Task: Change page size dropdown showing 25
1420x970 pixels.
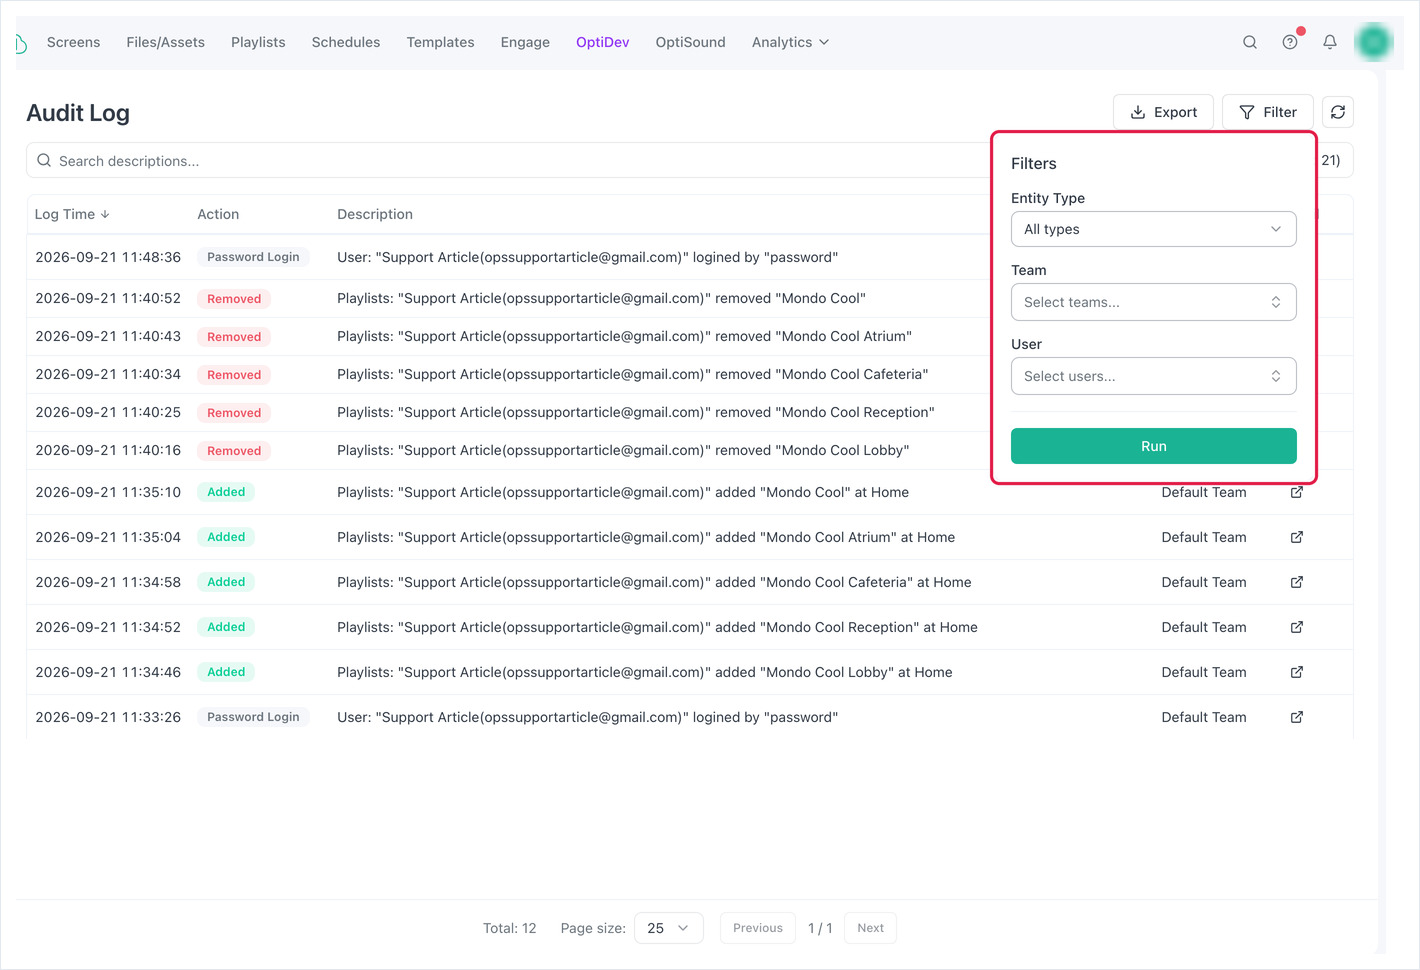Action: point(669,928)
